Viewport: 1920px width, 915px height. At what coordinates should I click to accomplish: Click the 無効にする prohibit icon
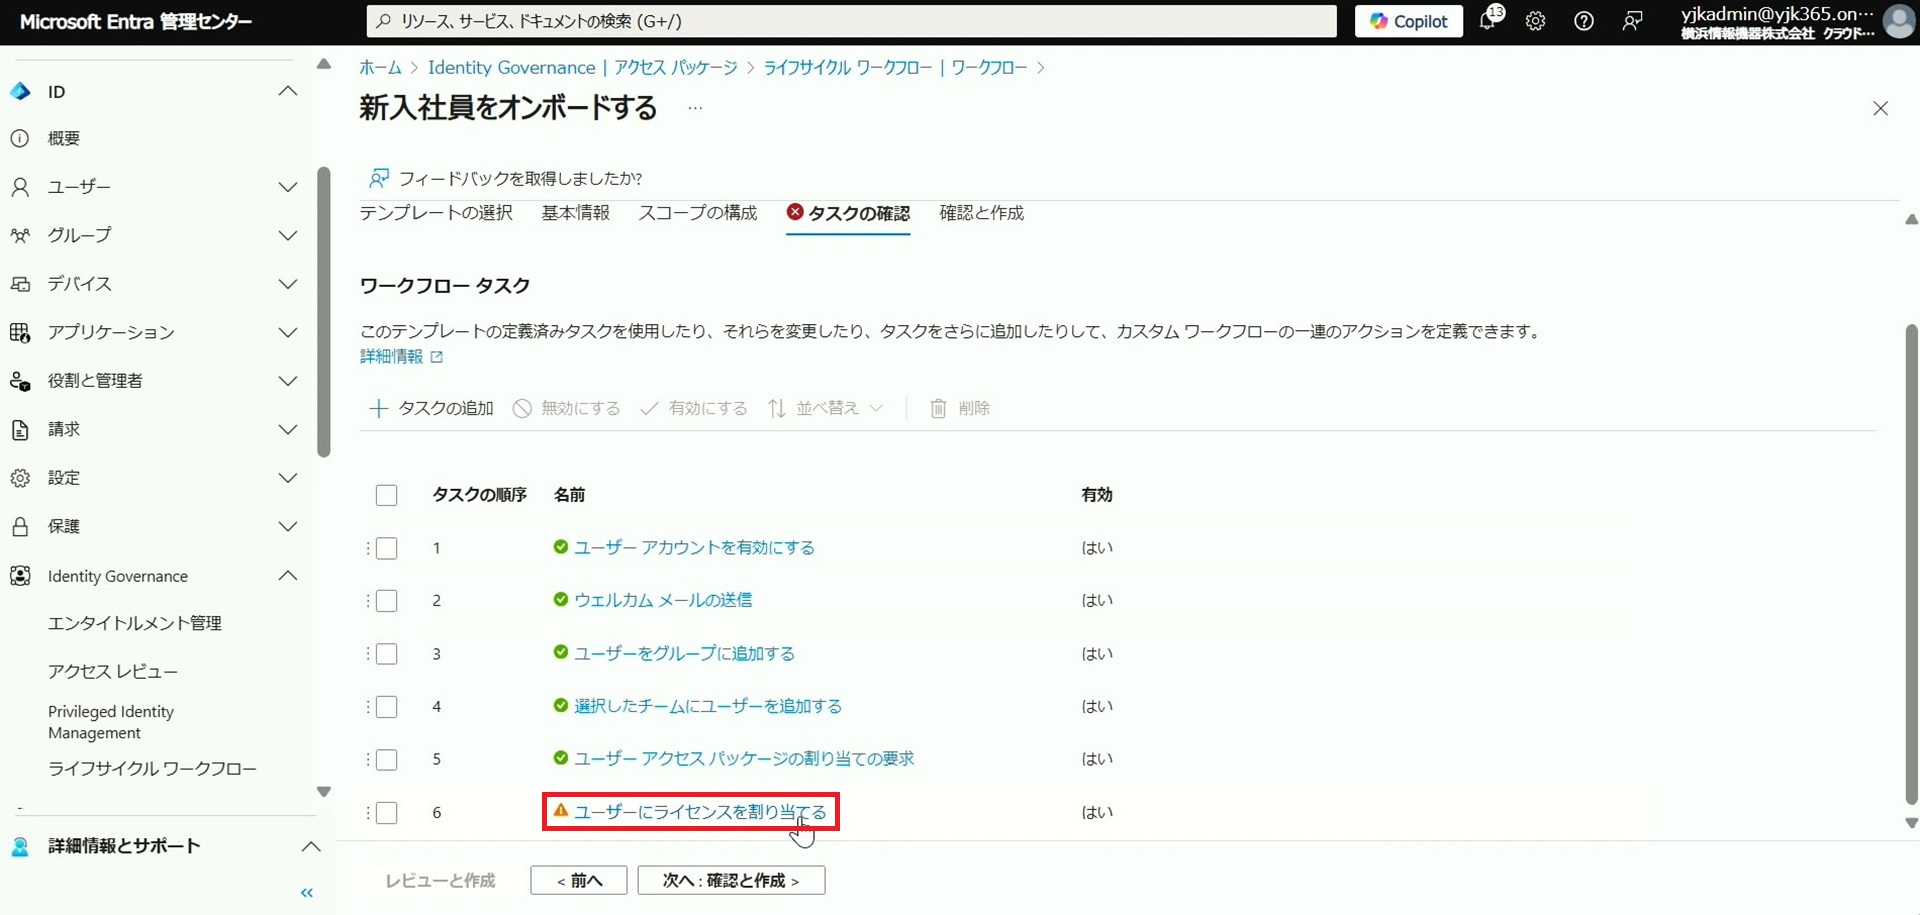[x=522, y=408]
